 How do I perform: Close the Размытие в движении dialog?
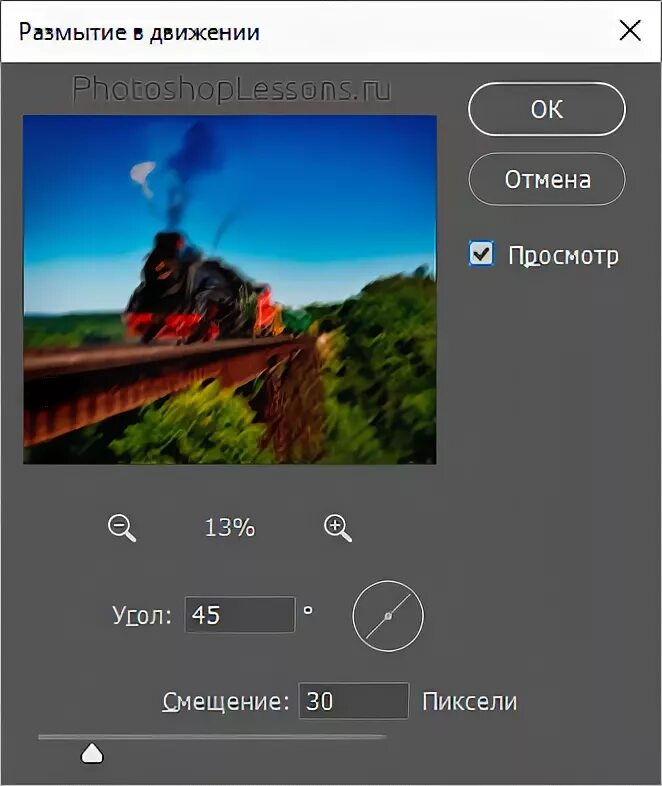pos(629,31)
